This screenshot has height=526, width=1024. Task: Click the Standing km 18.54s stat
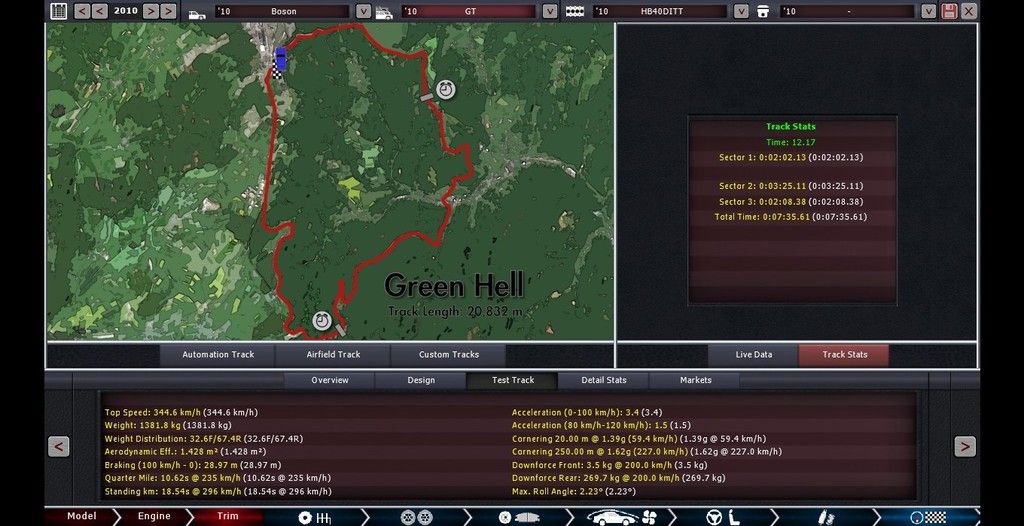pyautogui.click(x=217, y=491)
